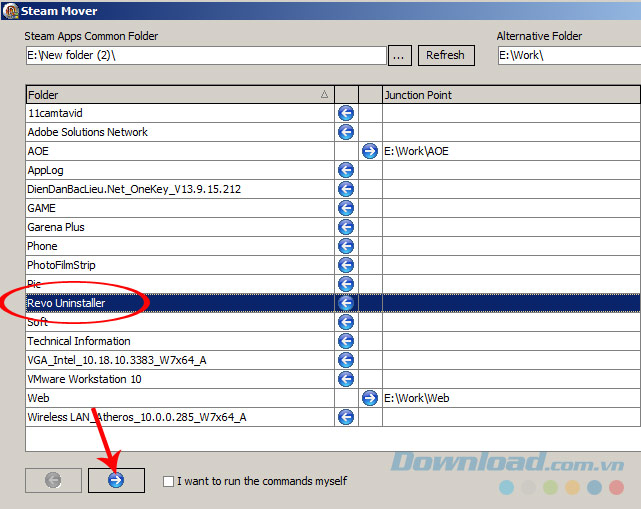The width and height of the screenshot is (641, 509).
Task: Select the VMware Workstation 10 folder
Action: [x=180, y=379]
